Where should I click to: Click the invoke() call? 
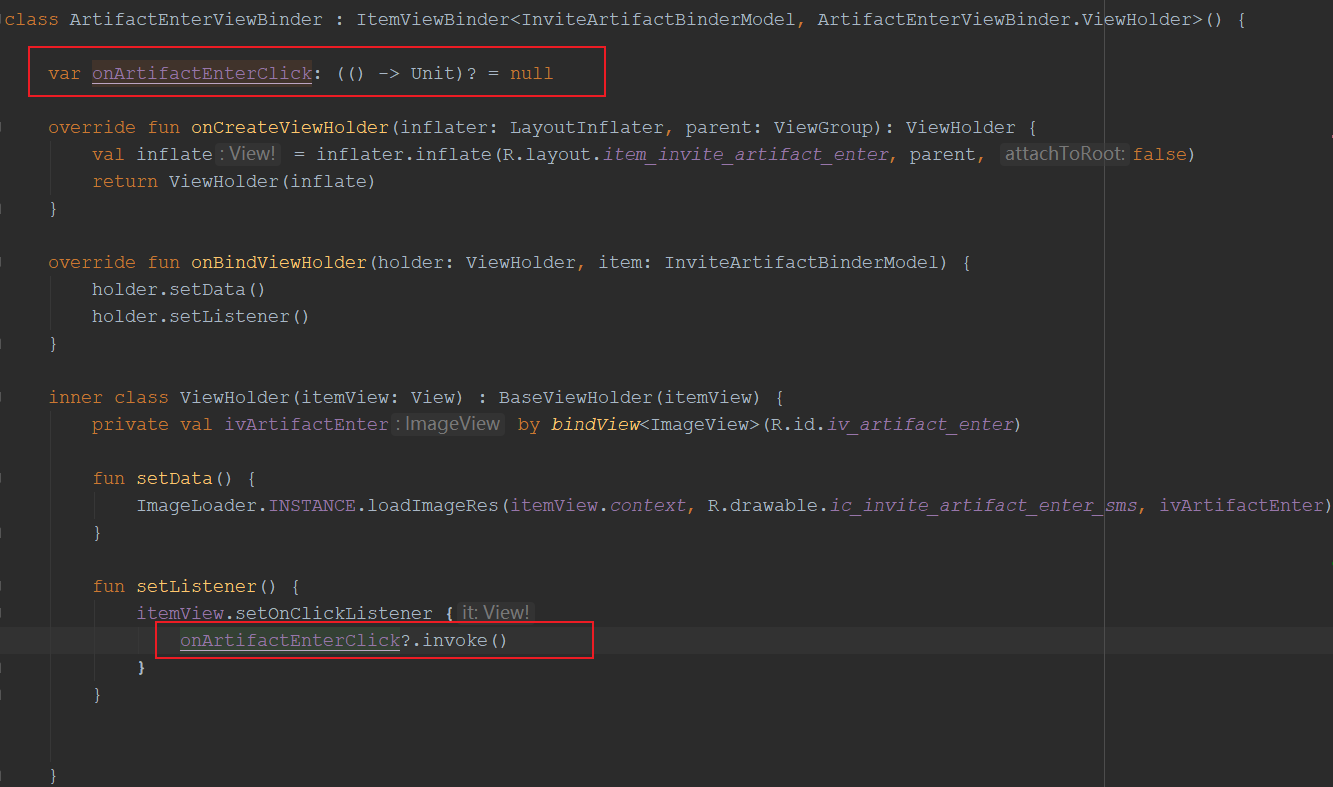pos(465,640)
